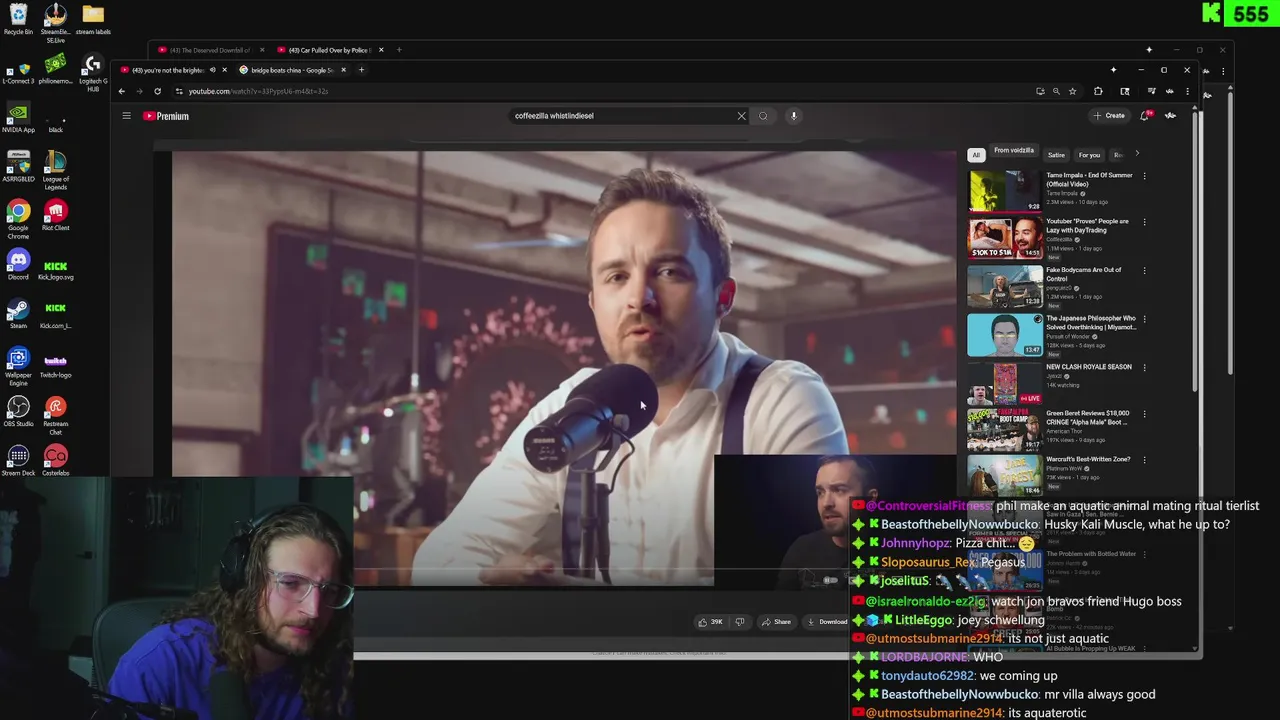Click the Download button under video
The width and height of the screenshot is (1280, 720).
point(828,622)
